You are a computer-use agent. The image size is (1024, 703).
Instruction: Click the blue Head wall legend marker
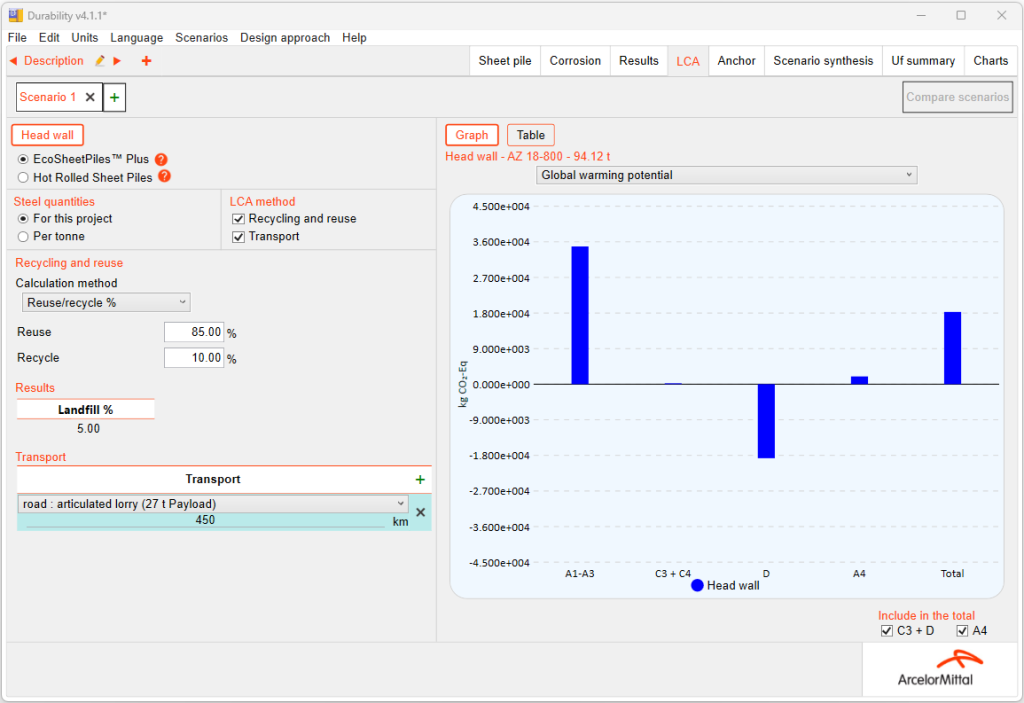(x=697, y=585)
